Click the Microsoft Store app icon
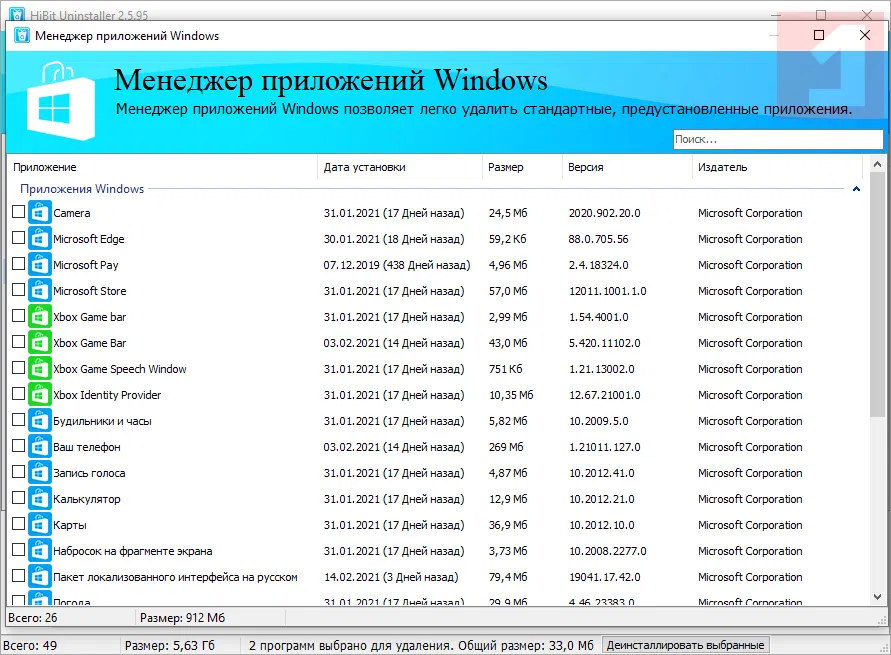This screenshot has width=891, height=655. [40, 291]
